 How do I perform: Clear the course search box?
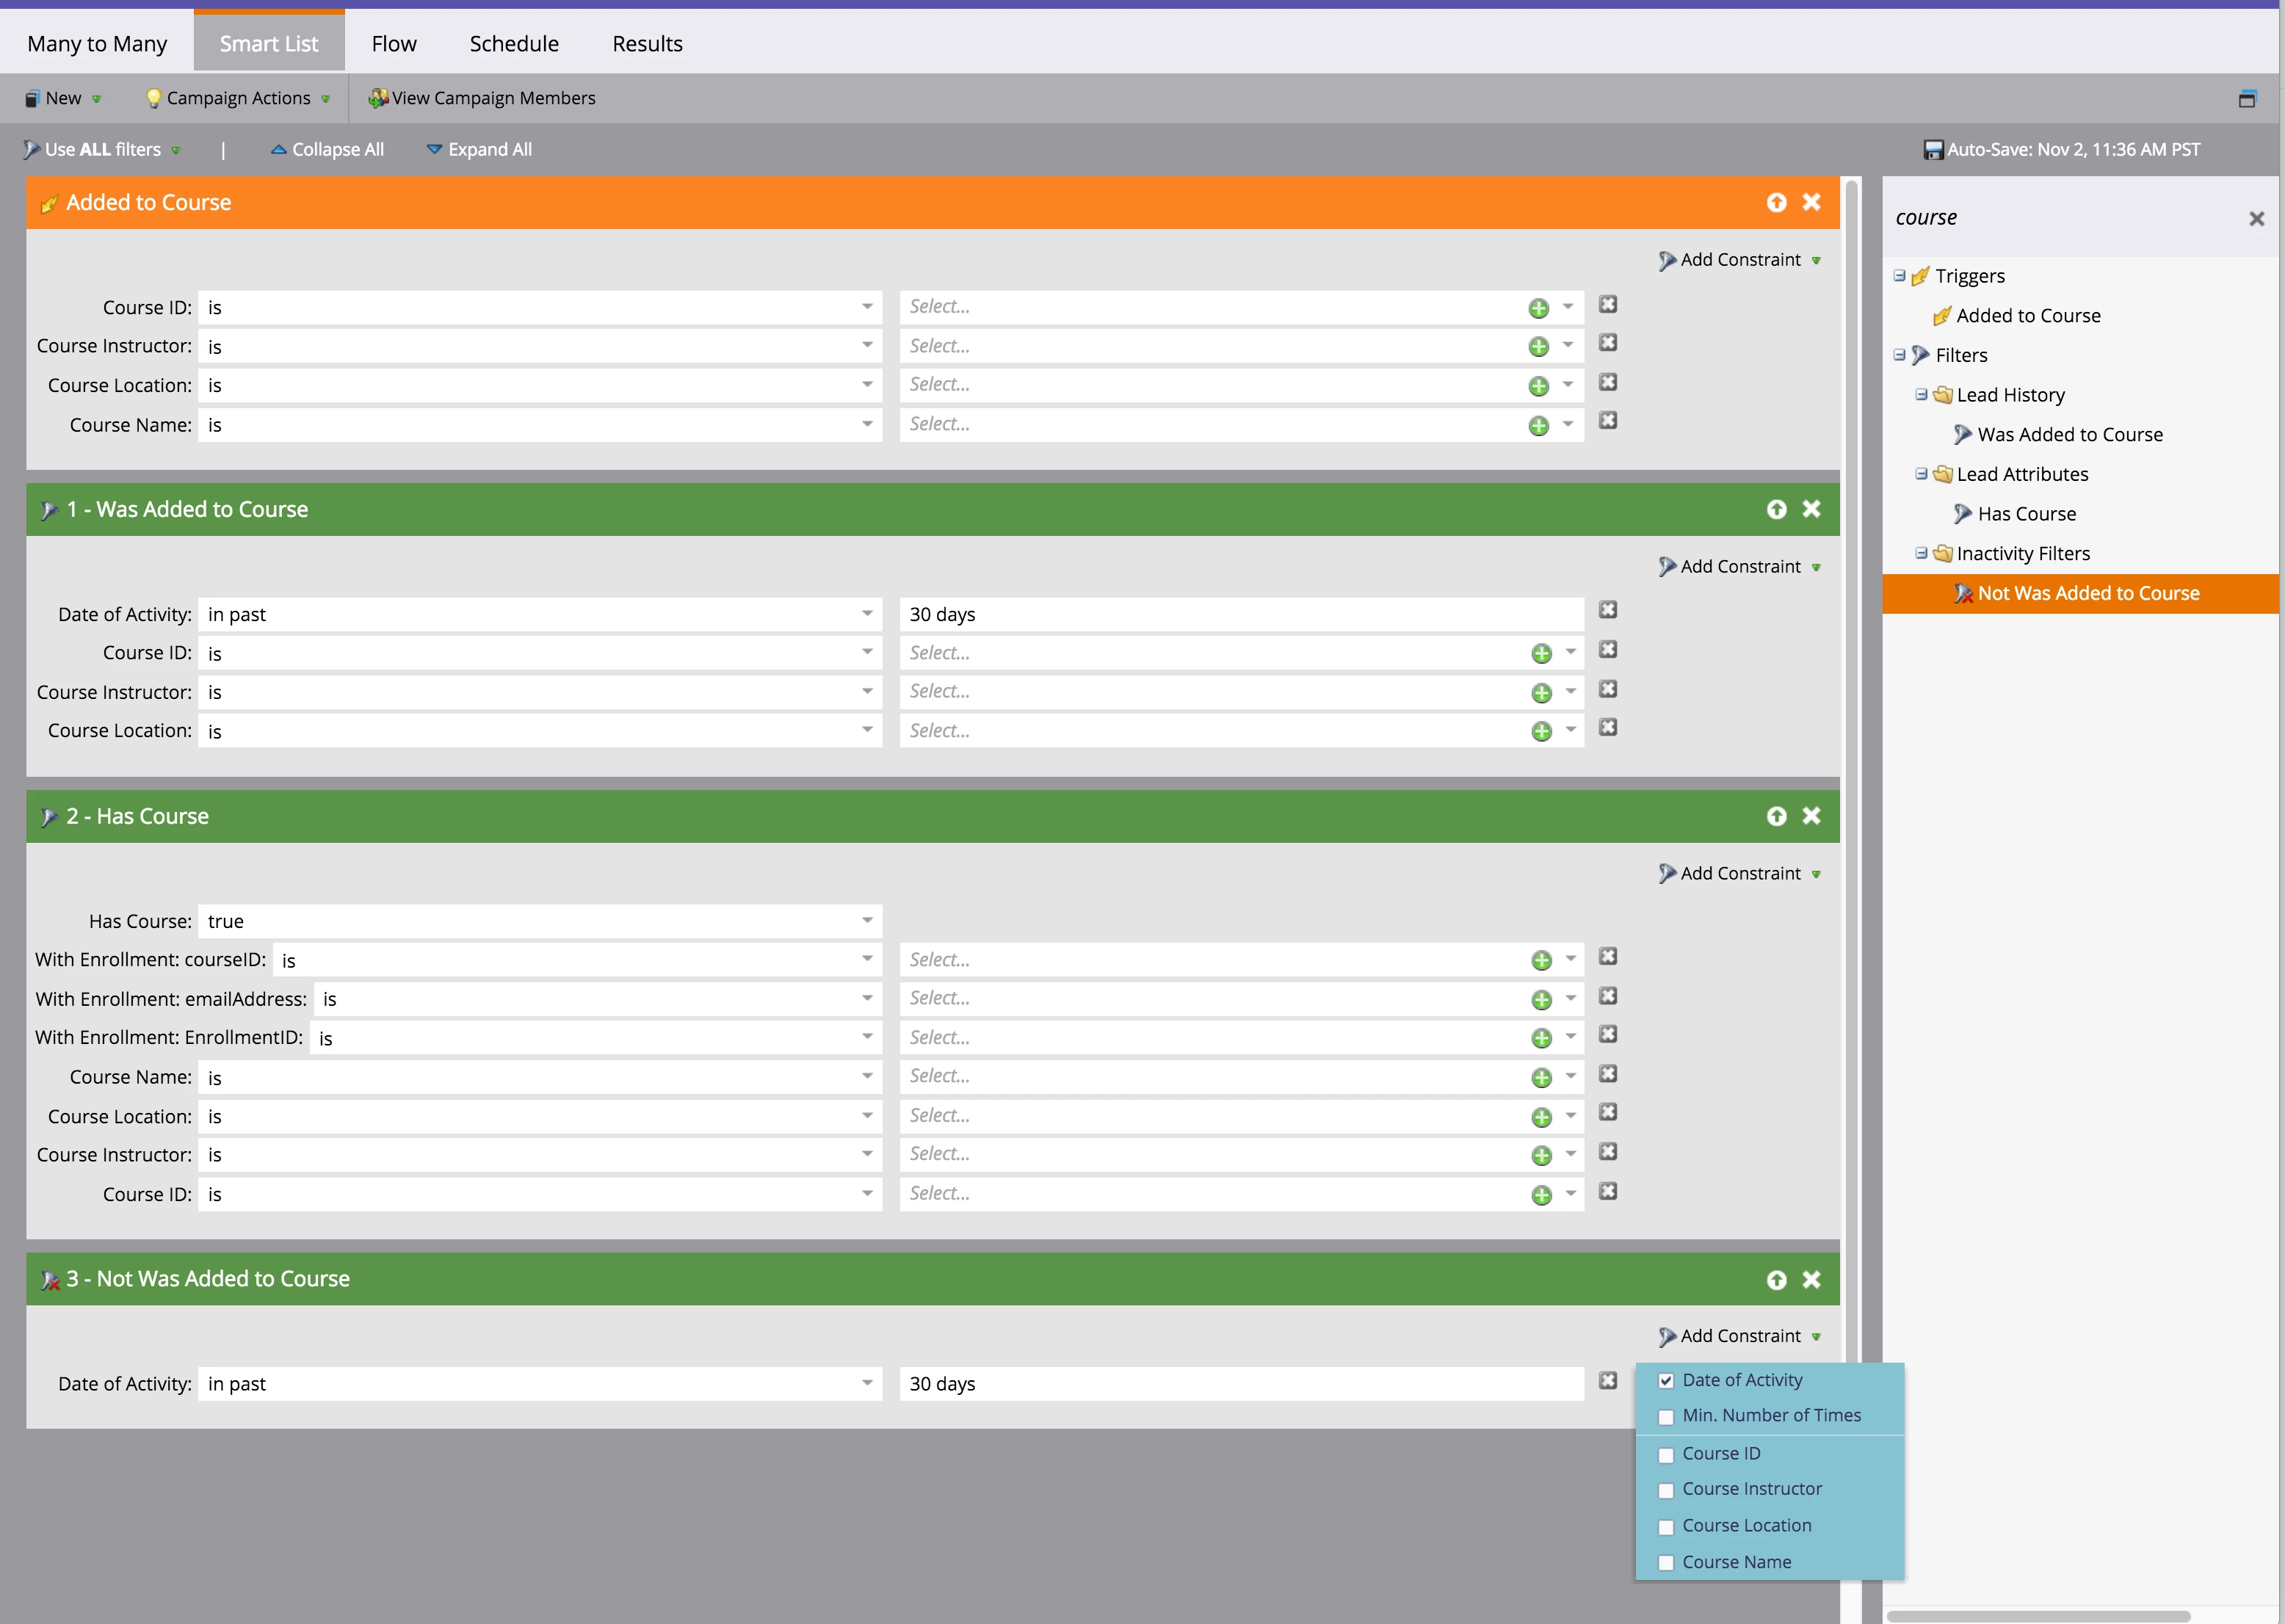click(2256, 218)
